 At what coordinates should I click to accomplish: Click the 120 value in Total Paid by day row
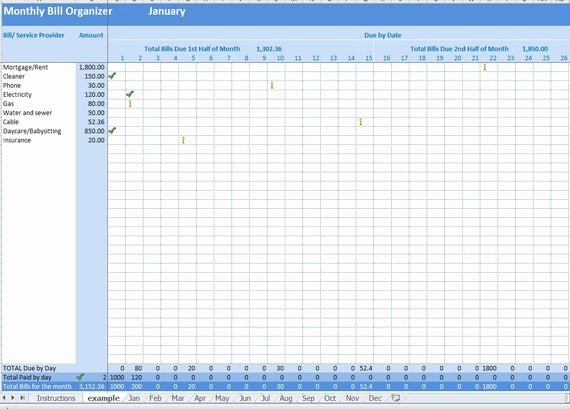[136, 377]
